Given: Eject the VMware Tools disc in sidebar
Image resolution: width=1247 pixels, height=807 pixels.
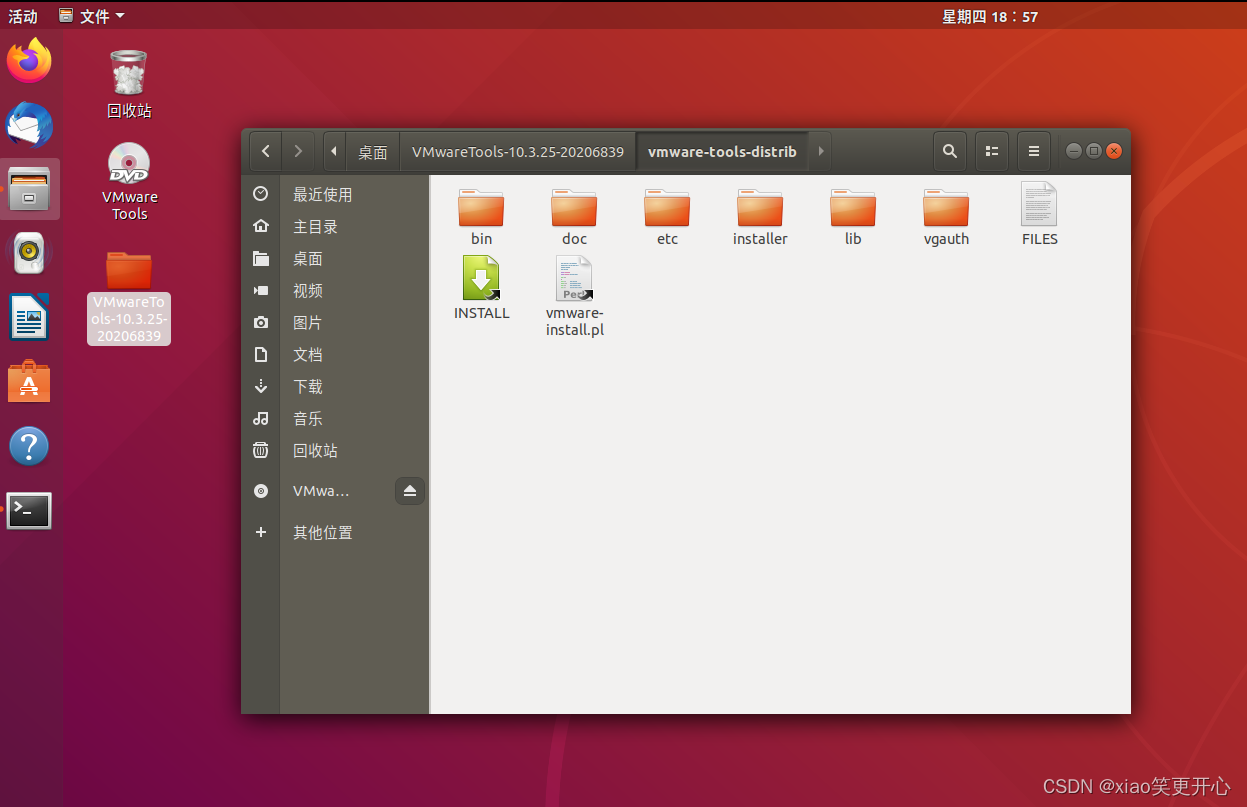Looking at the screenshot, I should [x=410, y=491].
